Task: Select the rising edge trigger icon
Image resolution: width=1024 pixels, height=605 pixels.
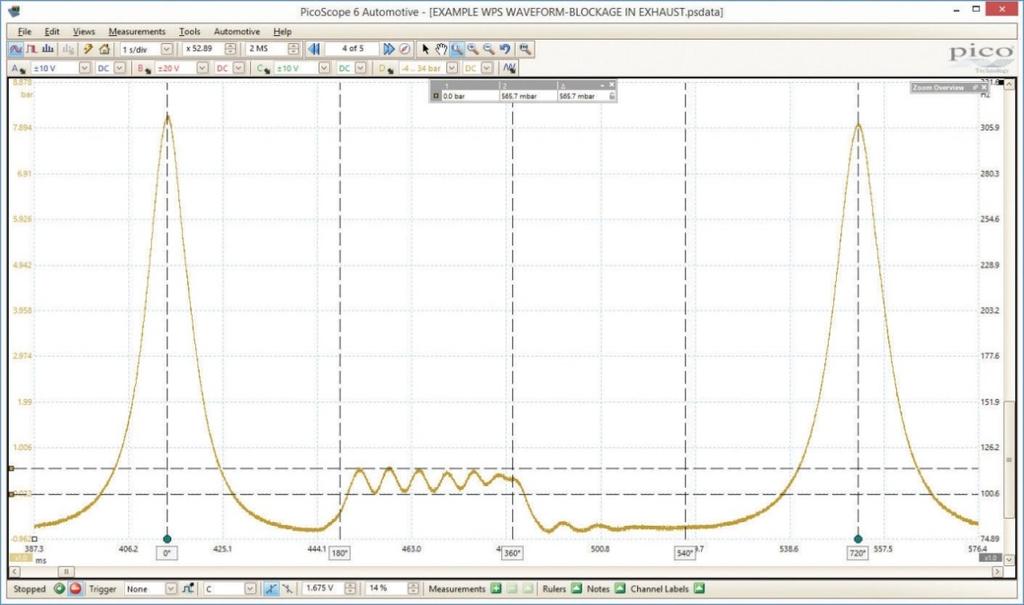Action: tap(271, 589)
